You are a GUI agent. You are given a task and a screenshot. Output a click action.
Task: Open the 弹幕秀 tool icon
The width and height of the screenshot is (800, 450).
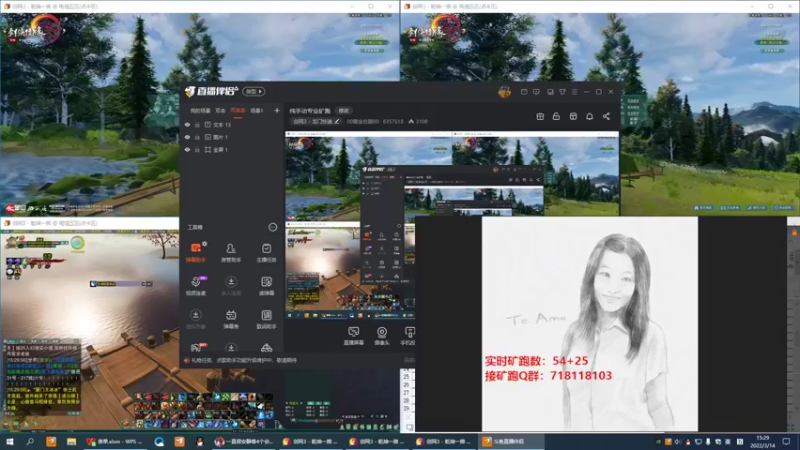(x=231, y=319)
